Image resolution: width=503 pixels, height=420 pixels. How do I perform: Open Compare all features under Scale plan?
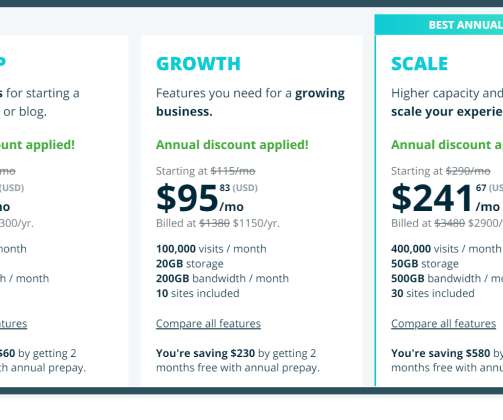tap(443, 323)
